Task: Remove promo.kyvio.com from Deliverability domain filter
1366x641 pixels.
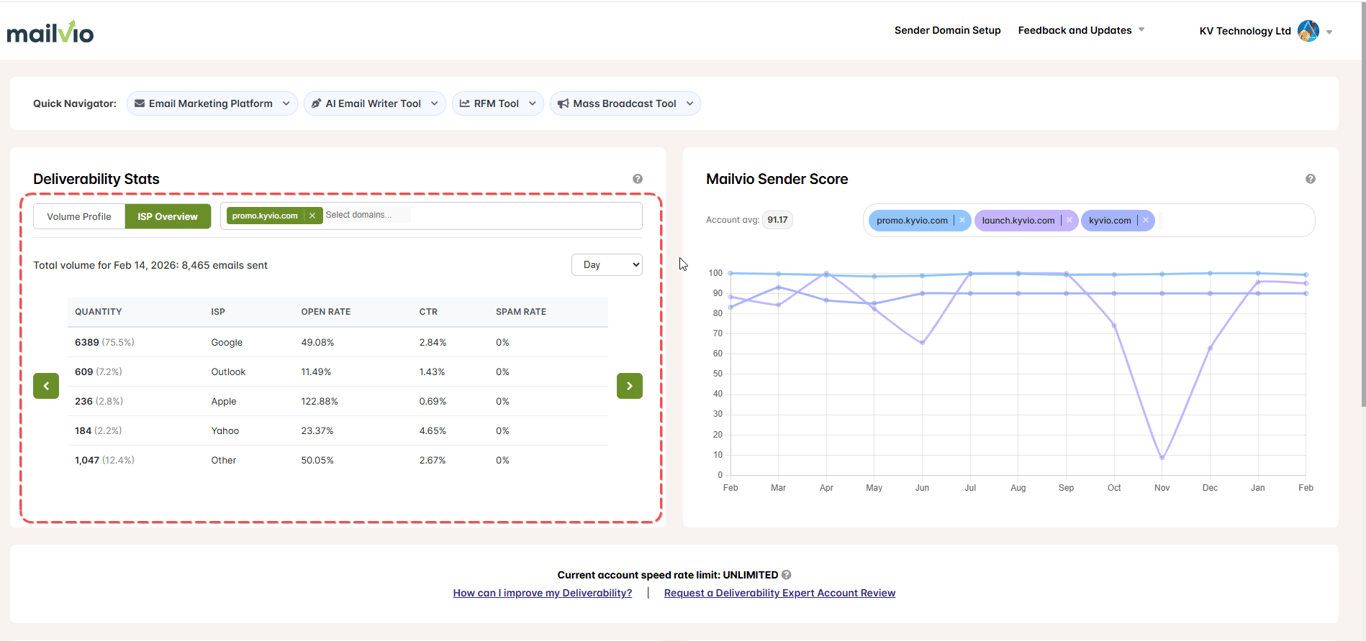Action: 312,216
